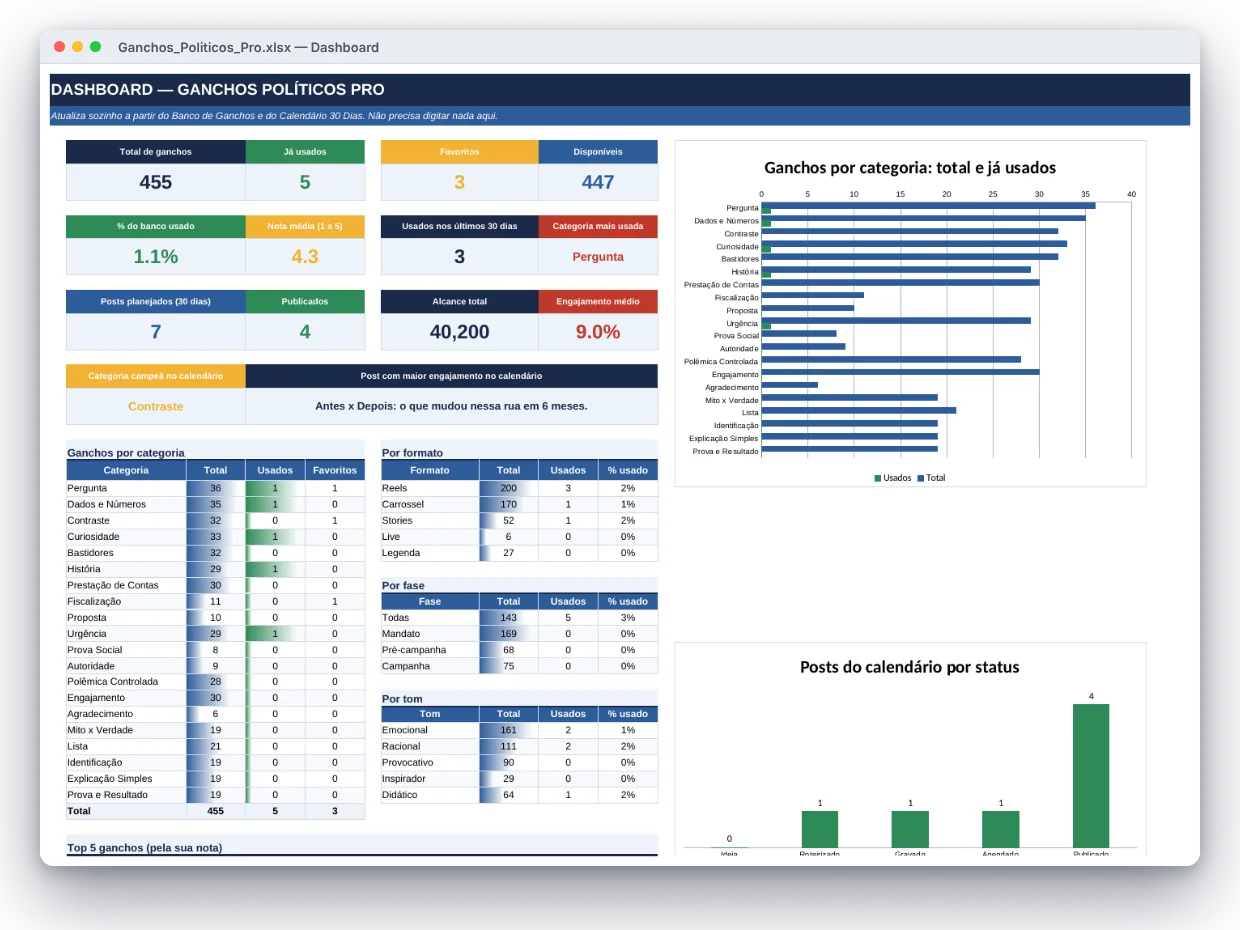Click red 'Categoria mais usada' card header
Image resolution: width=1240 pixels, height=930 pixels.
[x=598, y=226]
